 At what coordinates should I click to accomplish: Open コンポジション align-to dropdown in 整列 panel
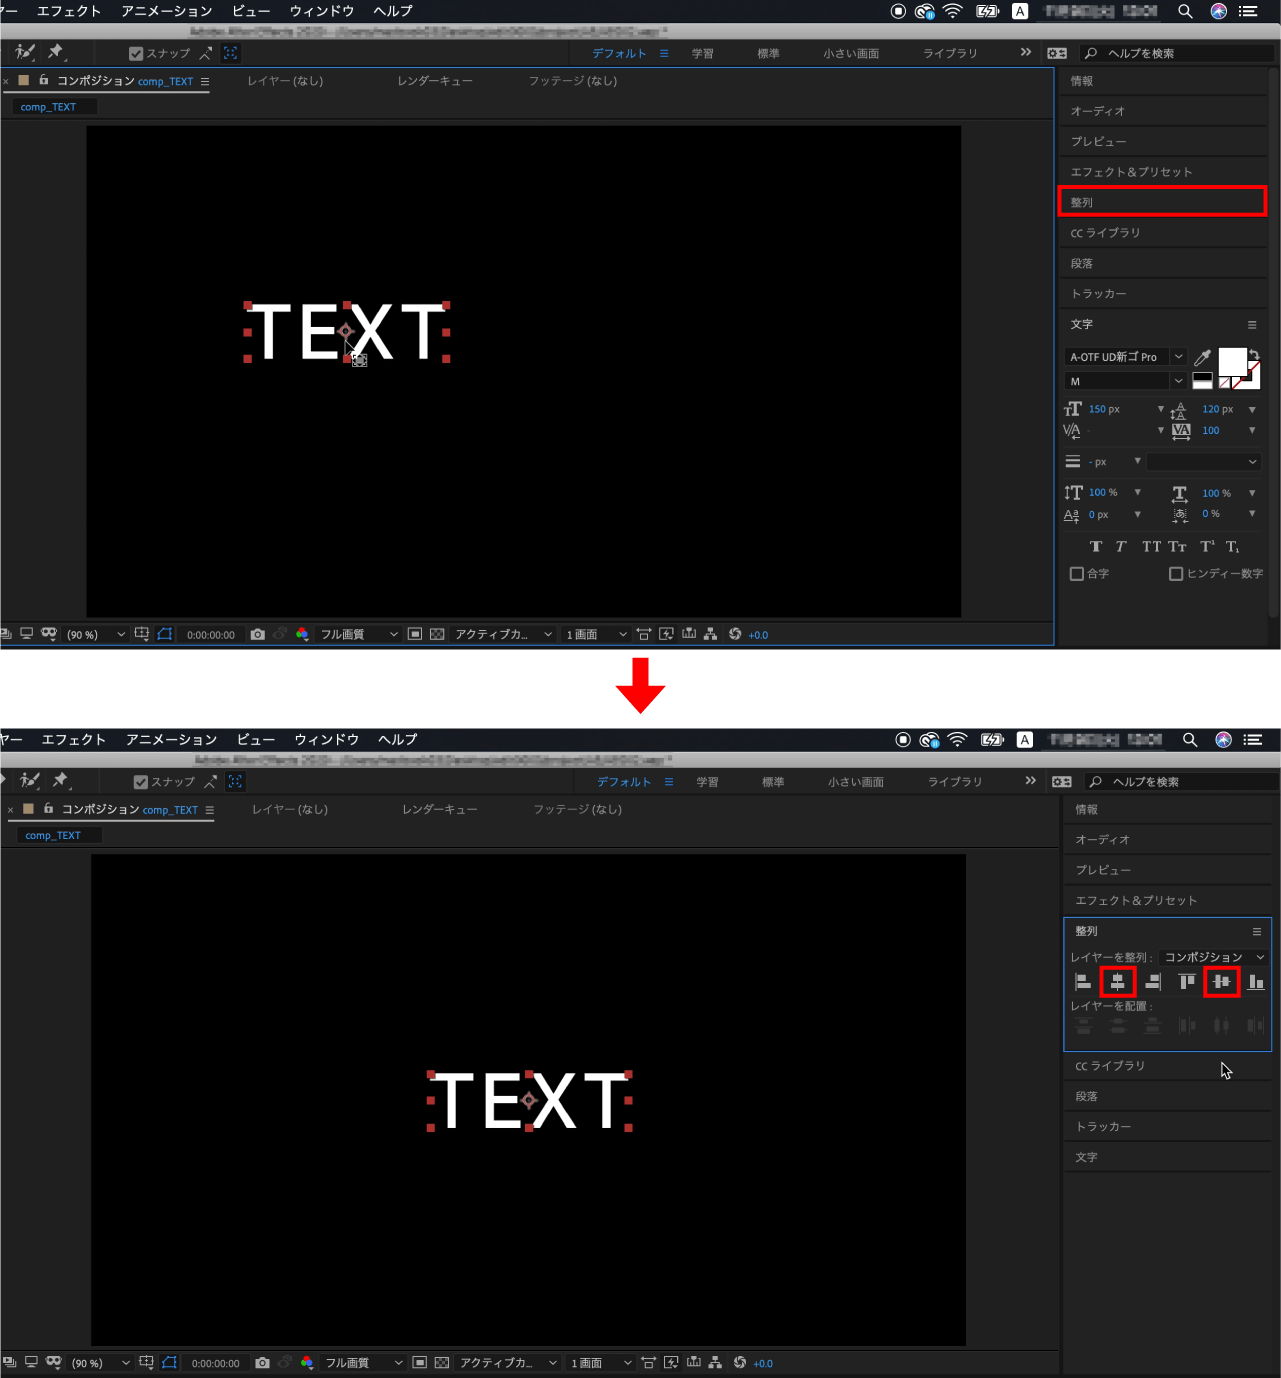1214,957
